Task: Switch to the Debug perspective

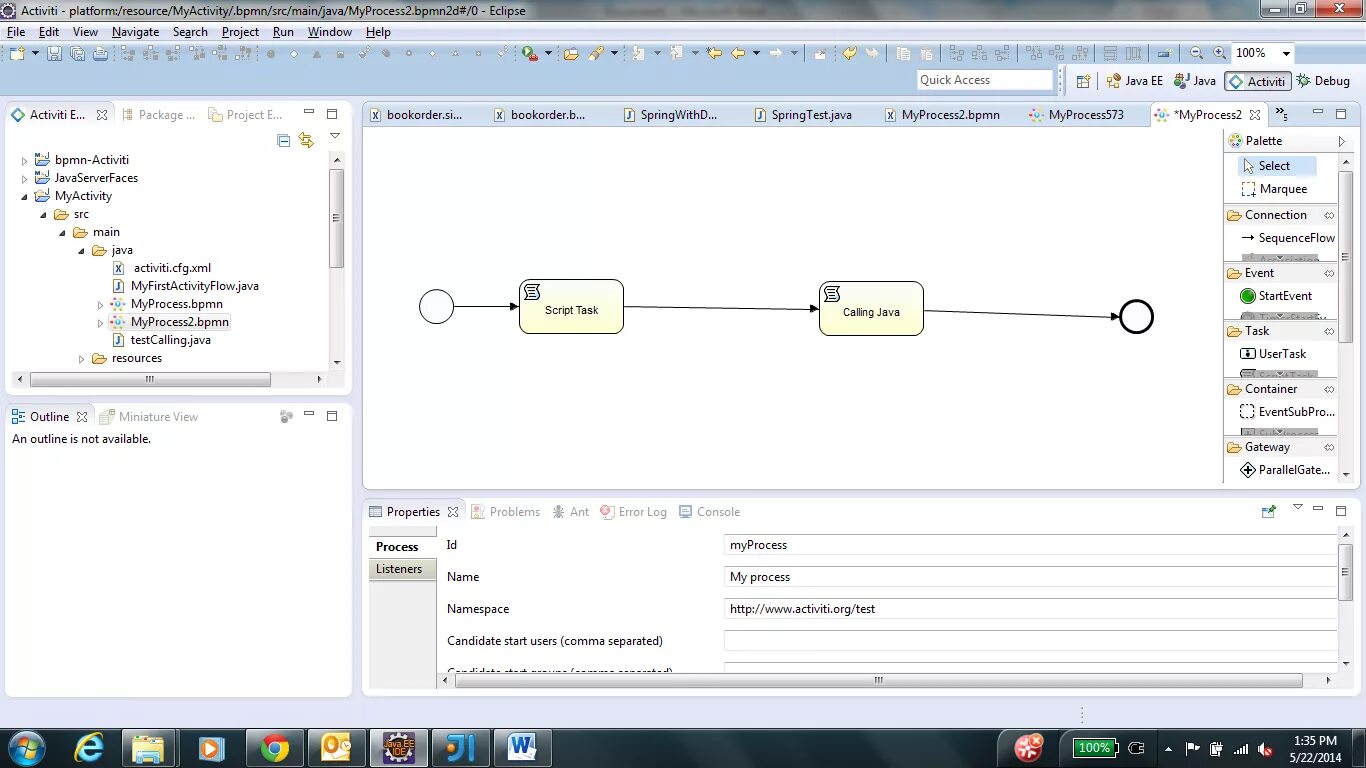Action: pyautogui.click(x=1324, y=81)
